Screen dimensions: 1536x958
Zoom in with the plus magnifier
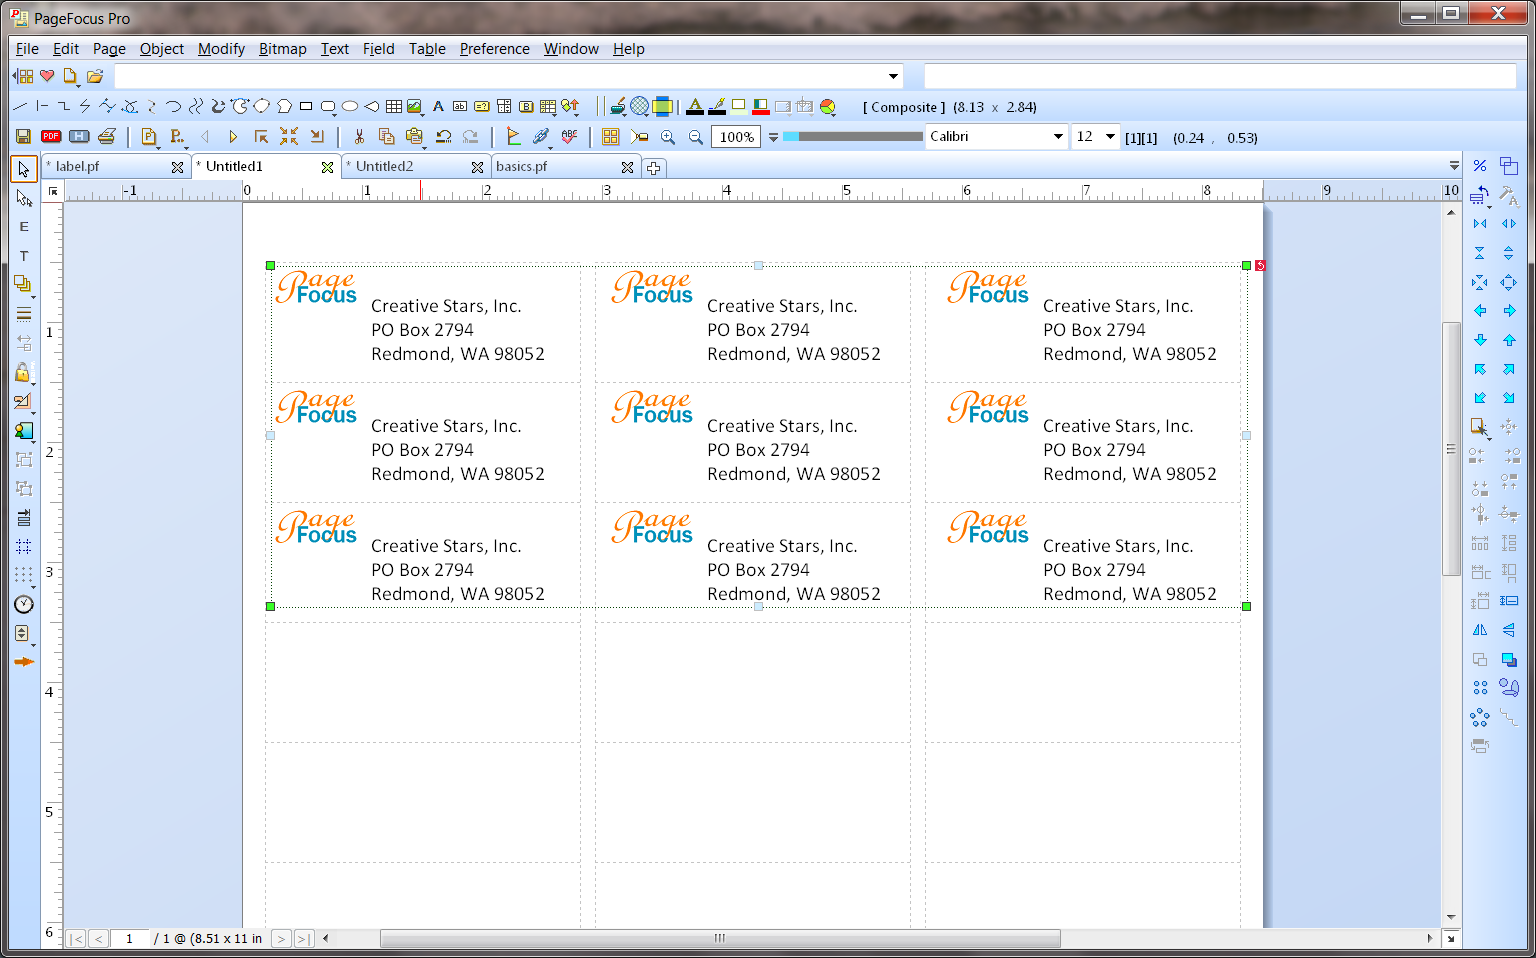668,137
